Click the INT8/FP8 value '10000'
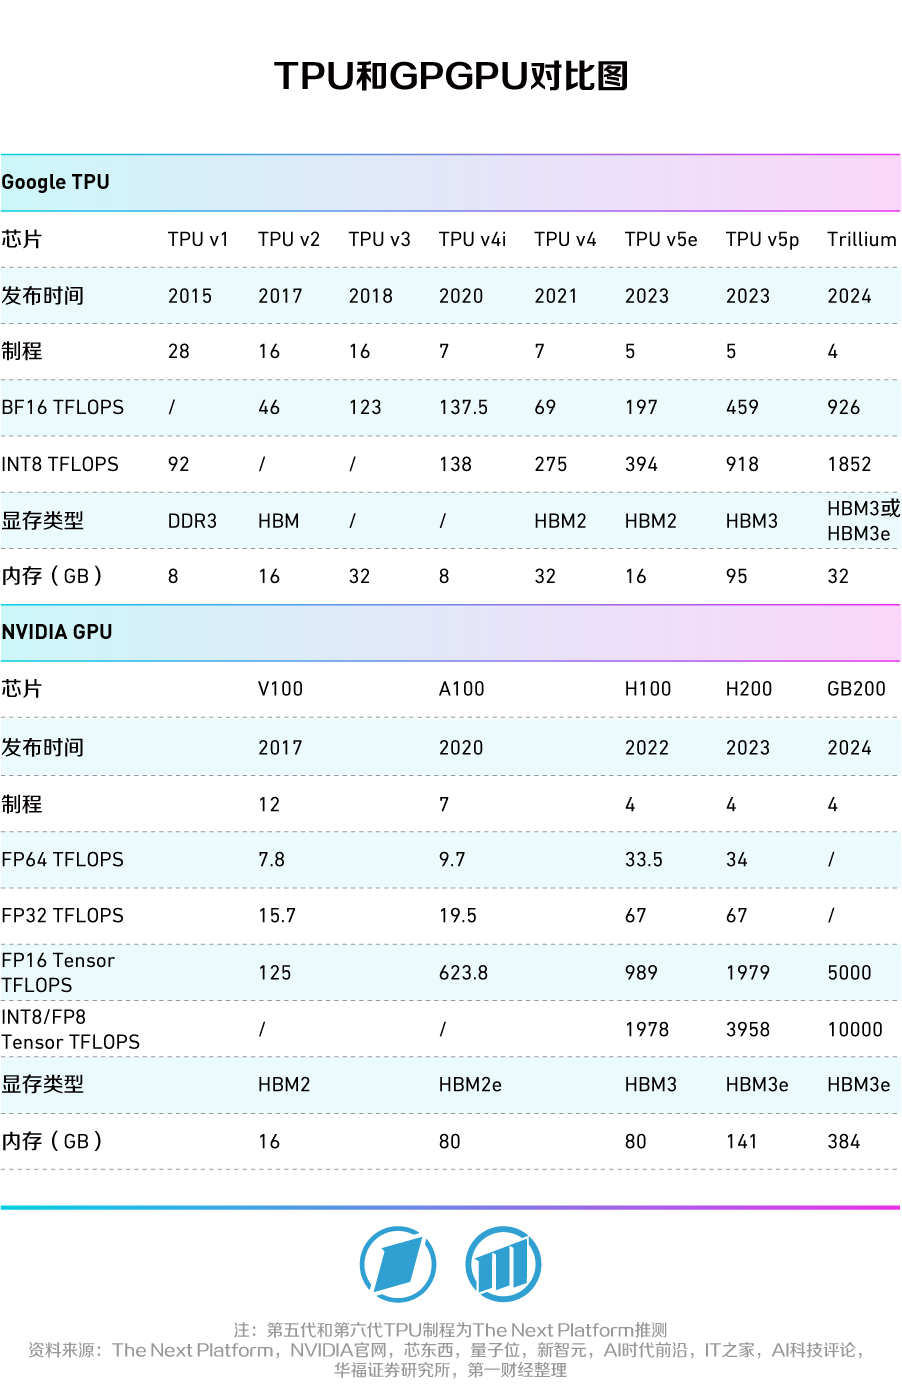 coord(855,1029)
